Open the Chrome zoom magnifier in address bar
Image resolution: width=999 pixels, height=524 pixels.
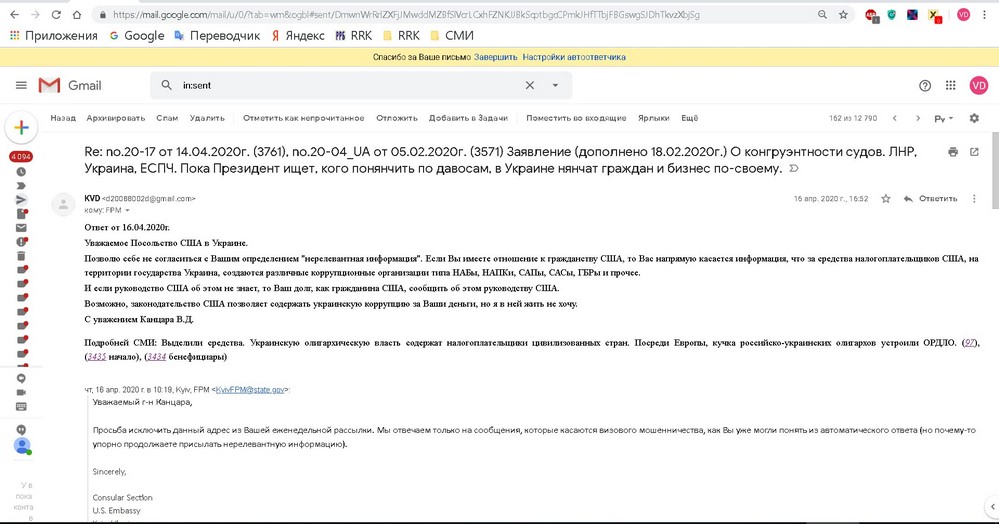click(x=823, y=15)
